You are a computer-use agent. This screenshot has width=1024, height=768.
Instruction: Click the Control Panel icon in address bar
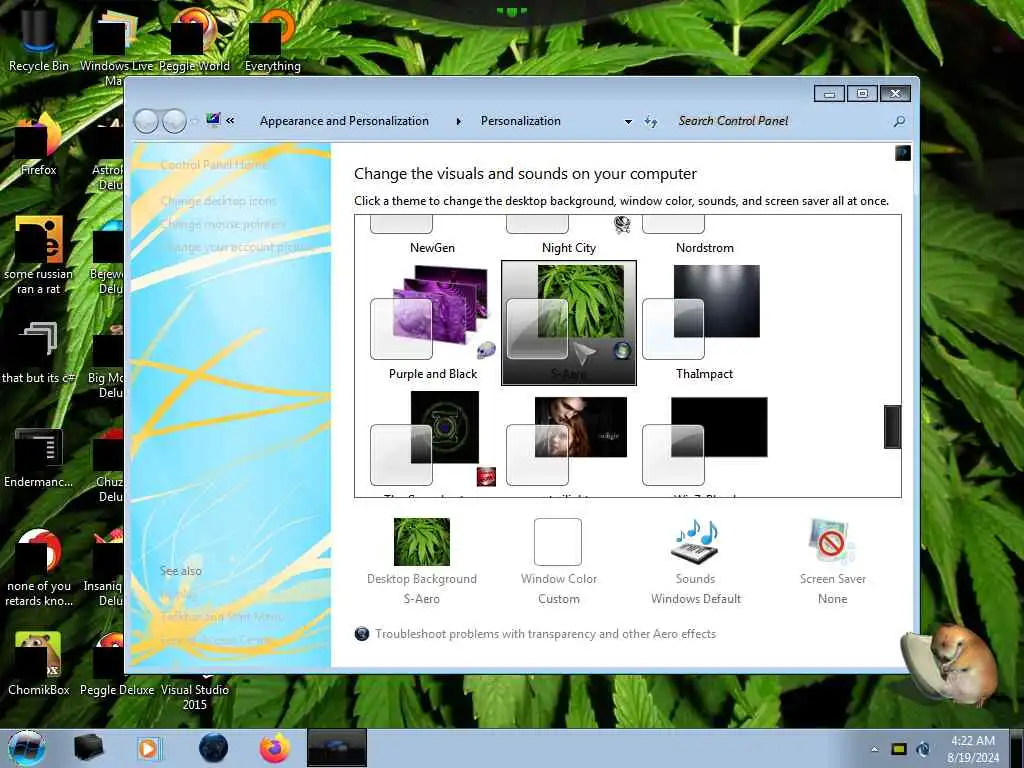click(x=213, y=120)
